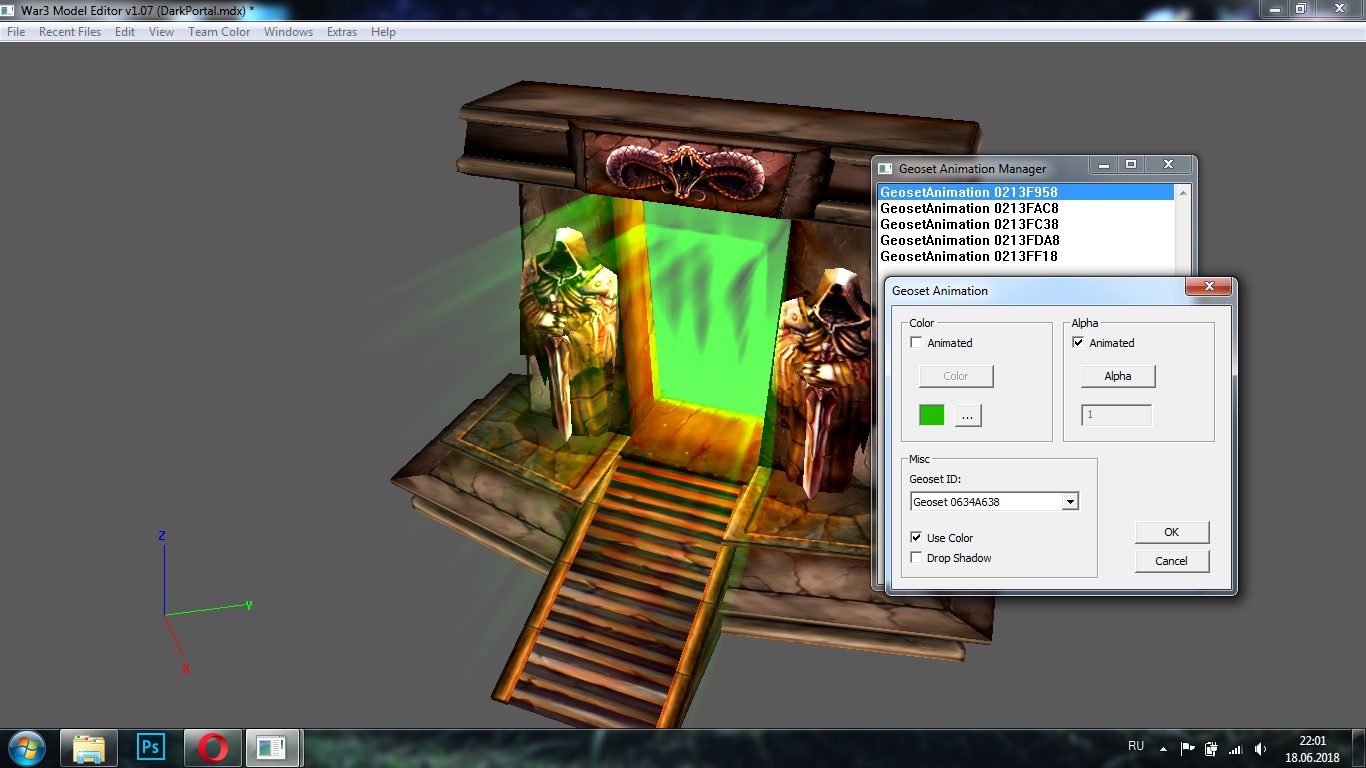Close the War3 Model Editor window

pyautogui.click(x=1338, y=9)
